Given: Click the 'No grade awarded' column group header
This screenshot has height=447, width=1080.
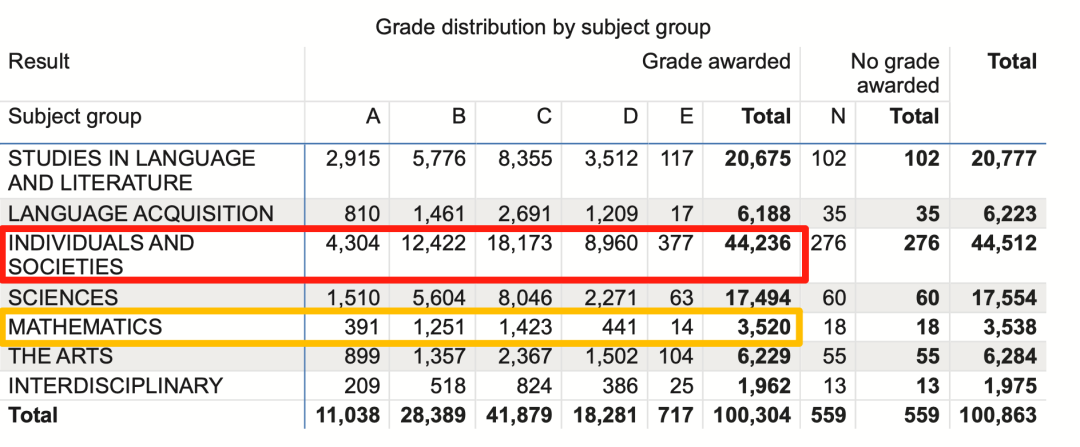Looking at the screenshot, I should [x=895, y=73].
